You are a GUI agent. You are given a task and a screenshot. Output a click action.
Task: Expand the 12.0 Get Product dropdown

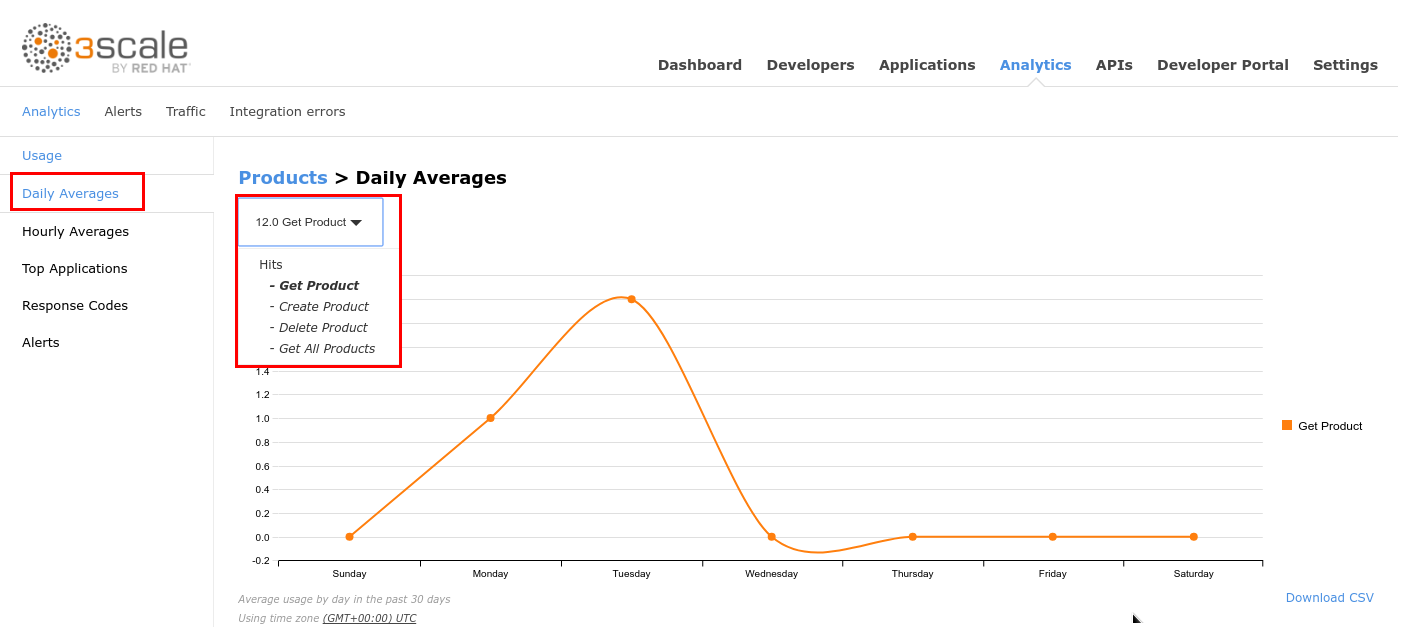pos(310,222)
